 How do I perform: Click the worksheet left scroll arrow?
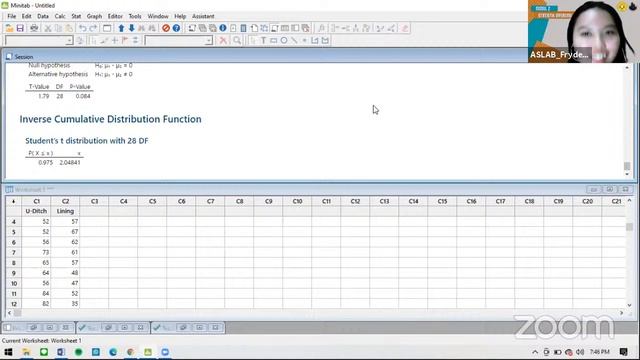pos(10,313)
